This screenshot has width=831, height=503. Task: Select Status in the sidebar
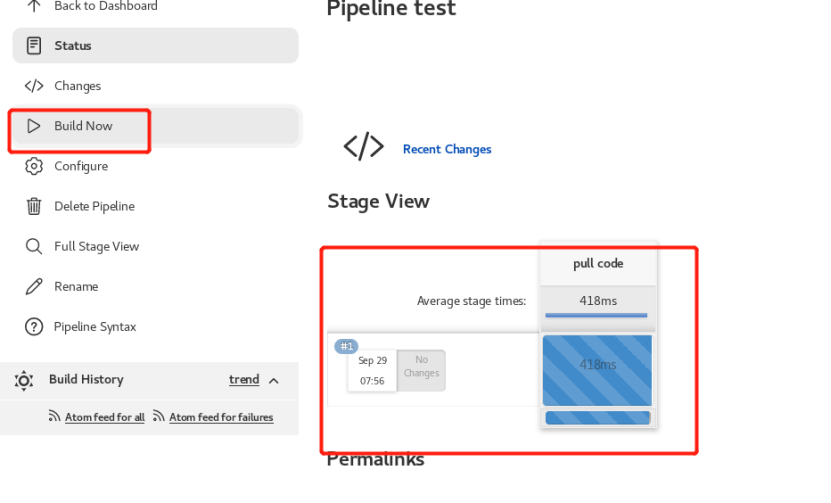pos(73,46)
